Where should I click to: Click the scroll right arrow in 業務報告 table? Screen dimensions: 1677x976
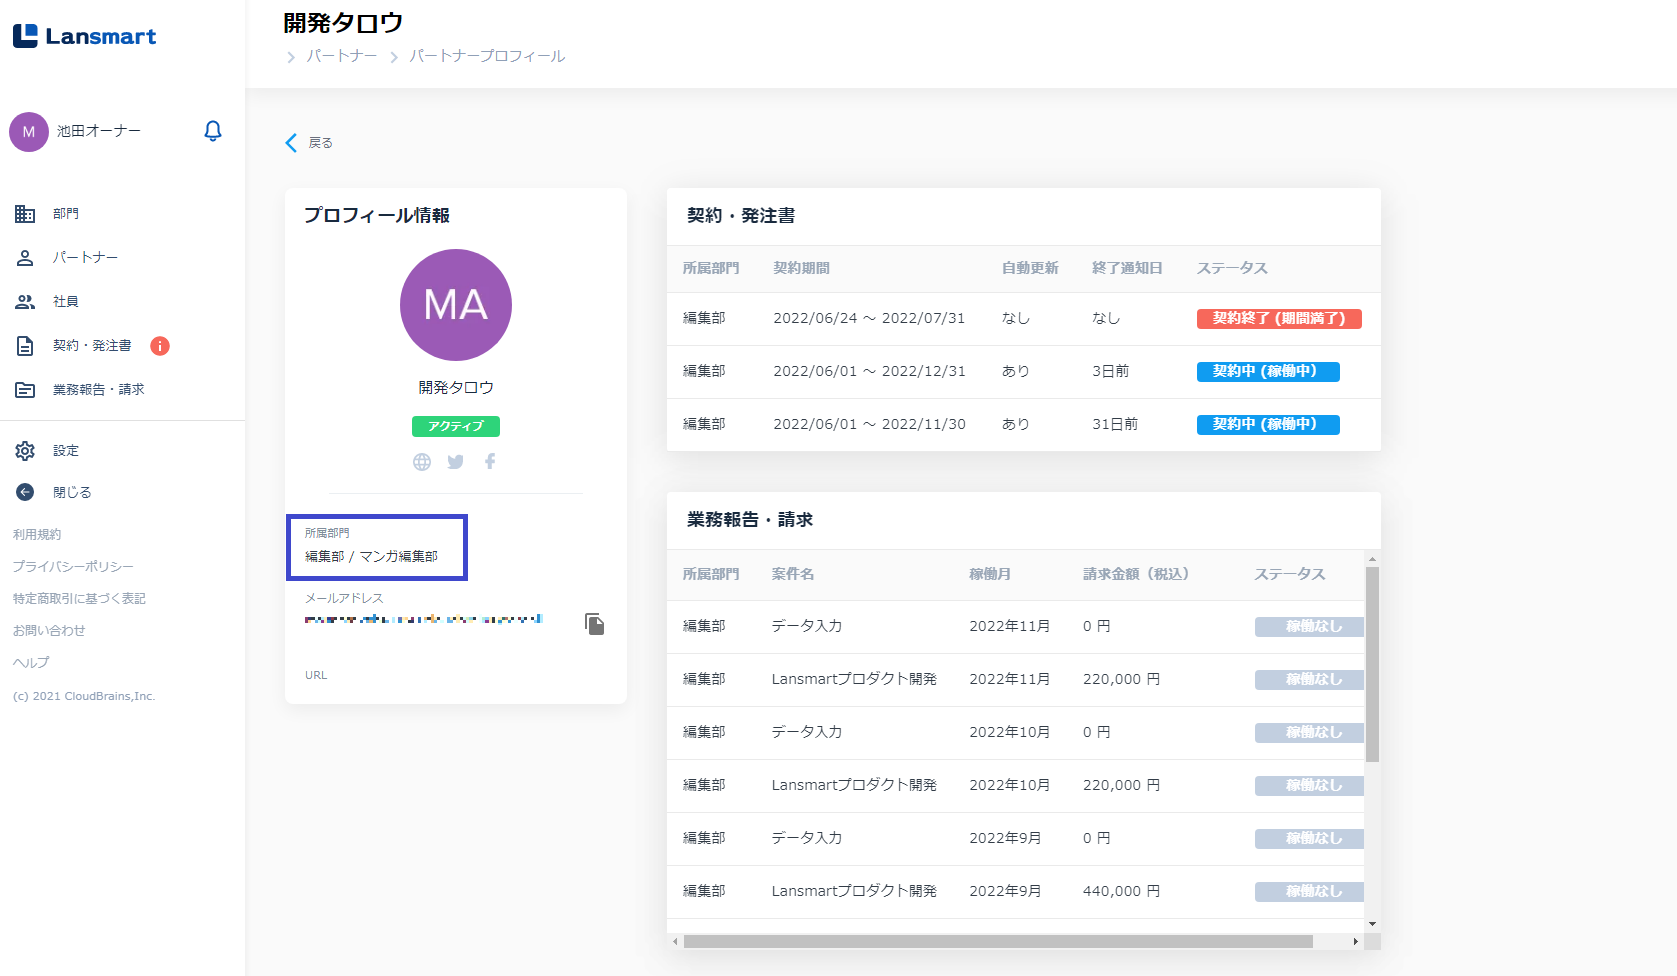[1355, 942]
